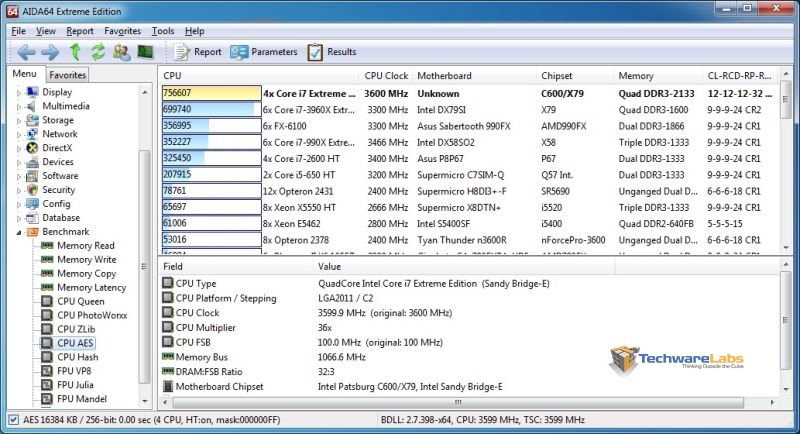Click the DirectX tree icon

(32, 148)
